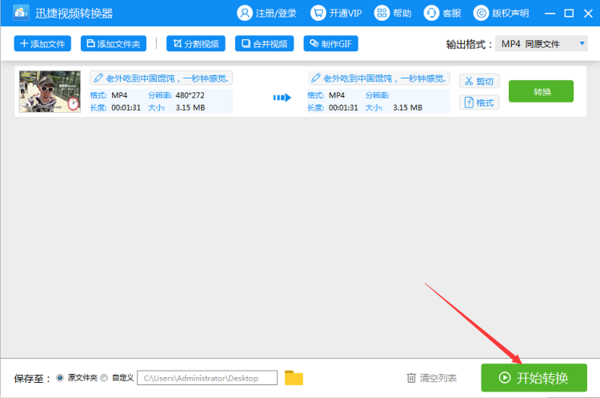Click the 注册/登录 user icon
The height and width of the screenshot is (398, 600).
click(245, 13)
